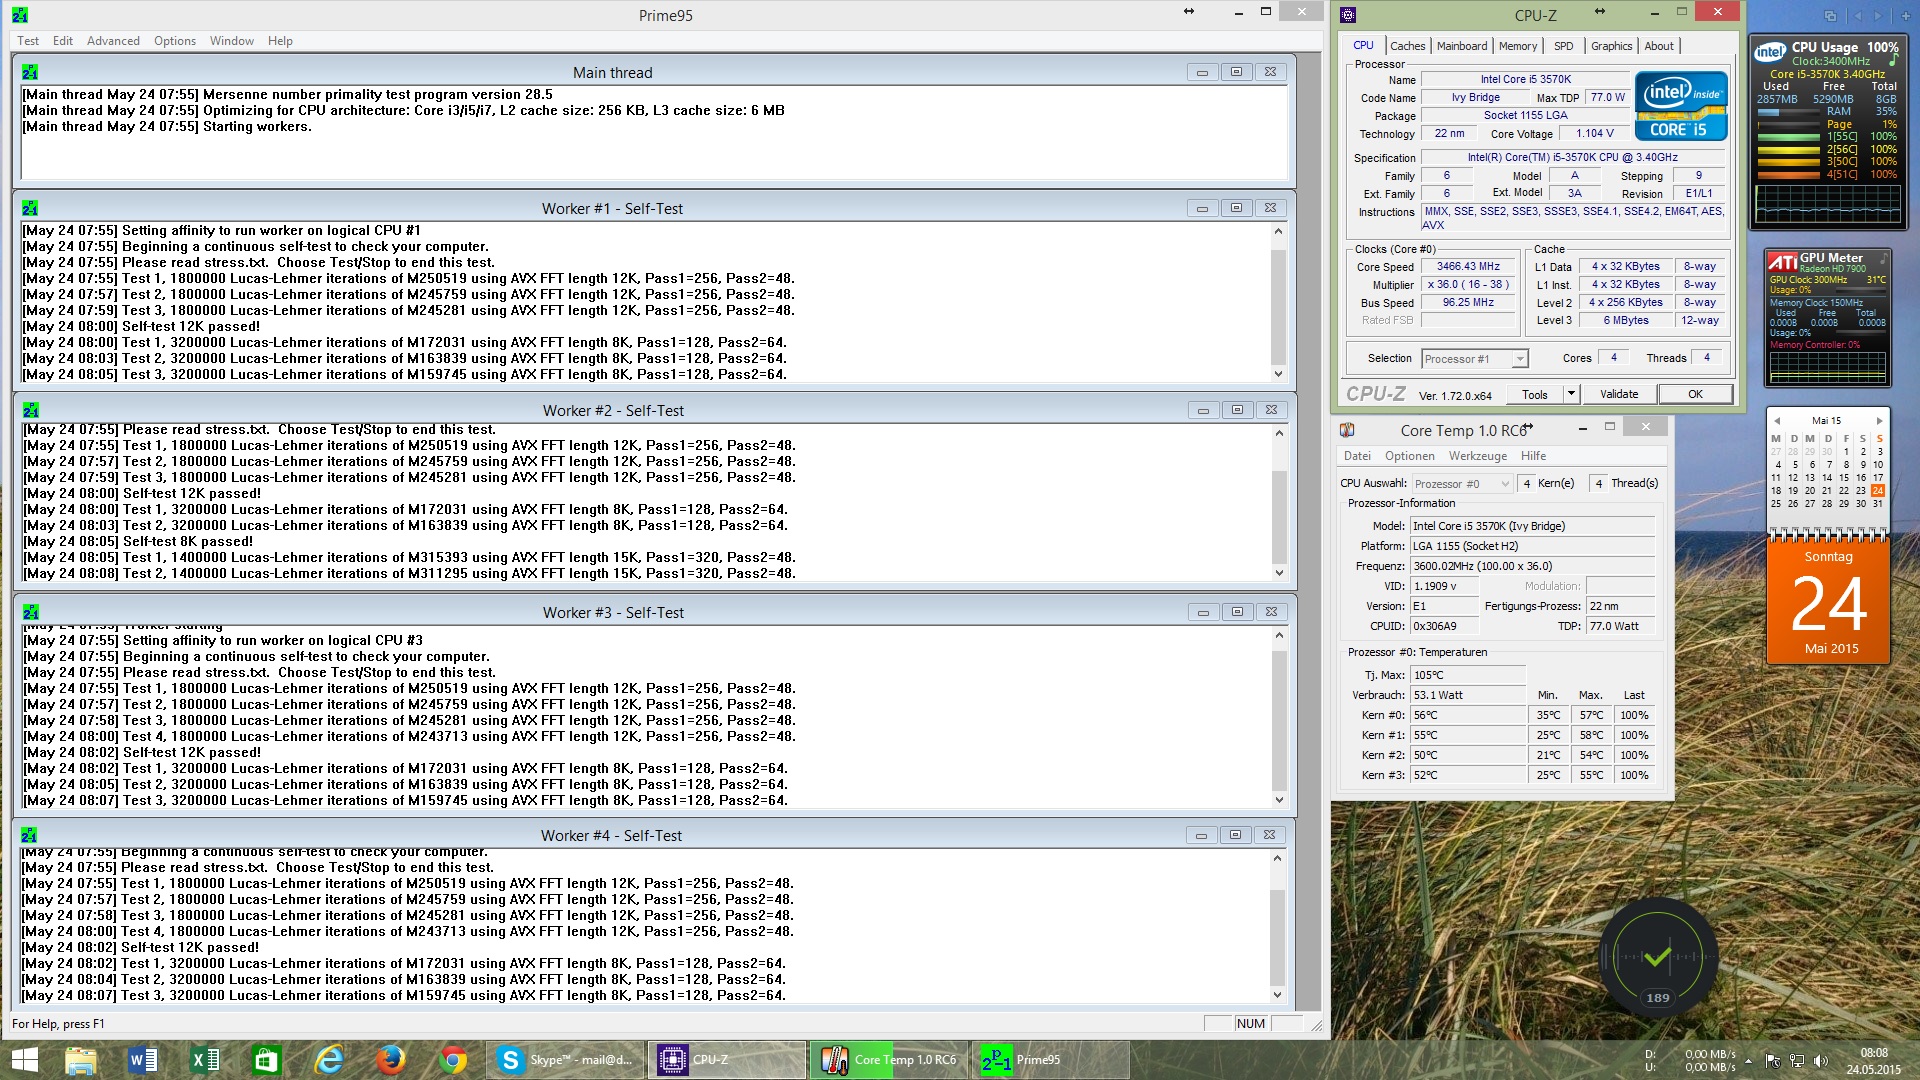Click the Prime95 icon in Worker #1 title bar

click(29, 208)
